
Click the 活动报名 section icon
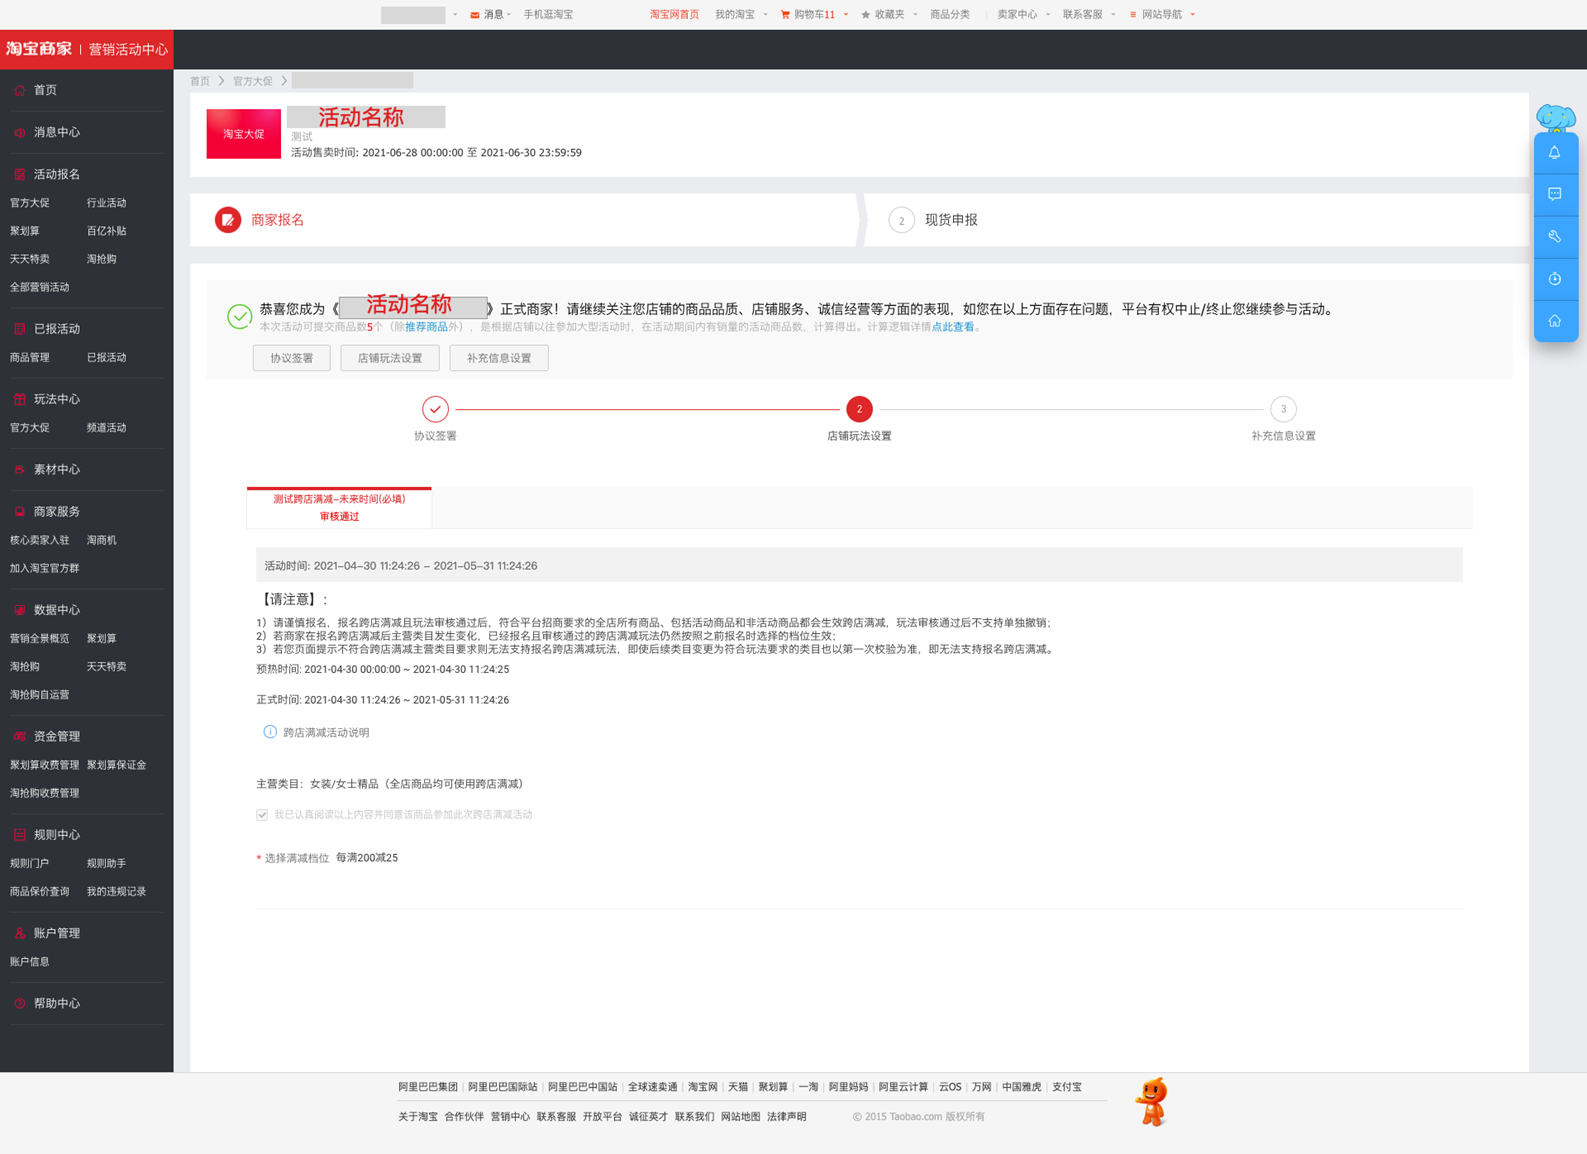[19, 174]
